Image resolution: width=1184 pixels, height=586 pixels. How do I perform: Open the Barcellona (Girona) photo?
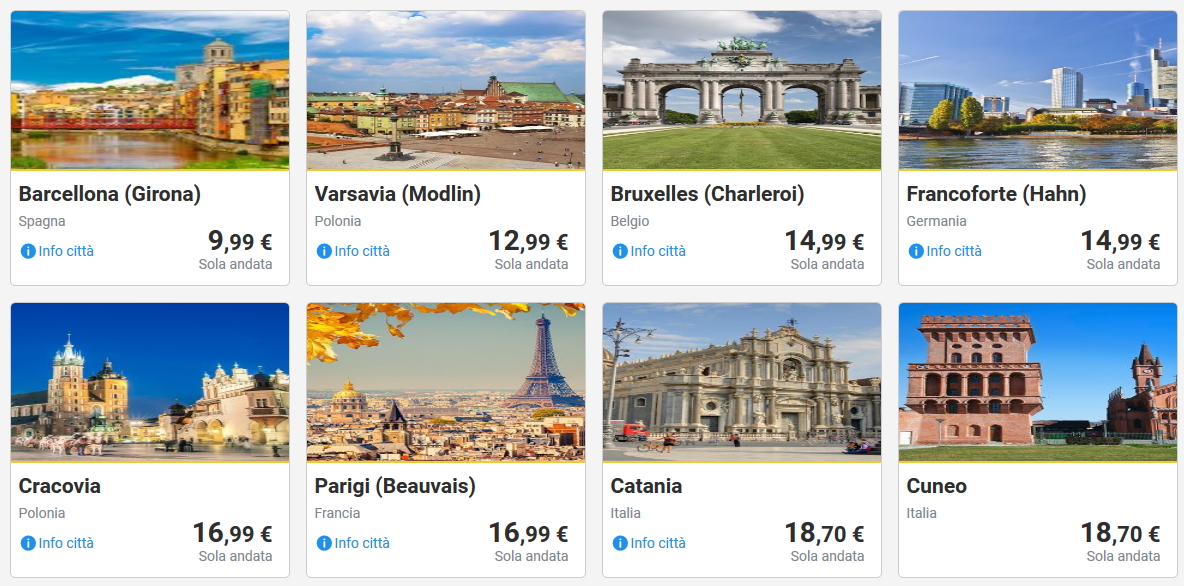[150, 90]
